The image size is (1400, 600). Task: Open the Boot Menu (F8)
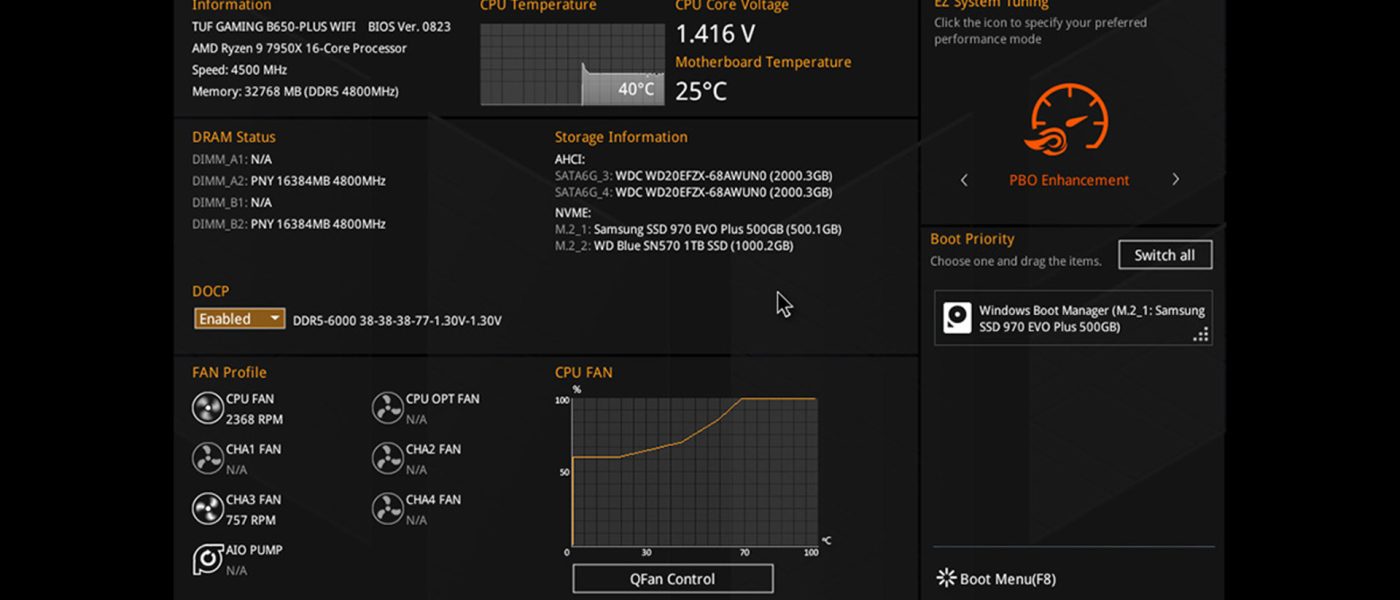coord(996,579)
